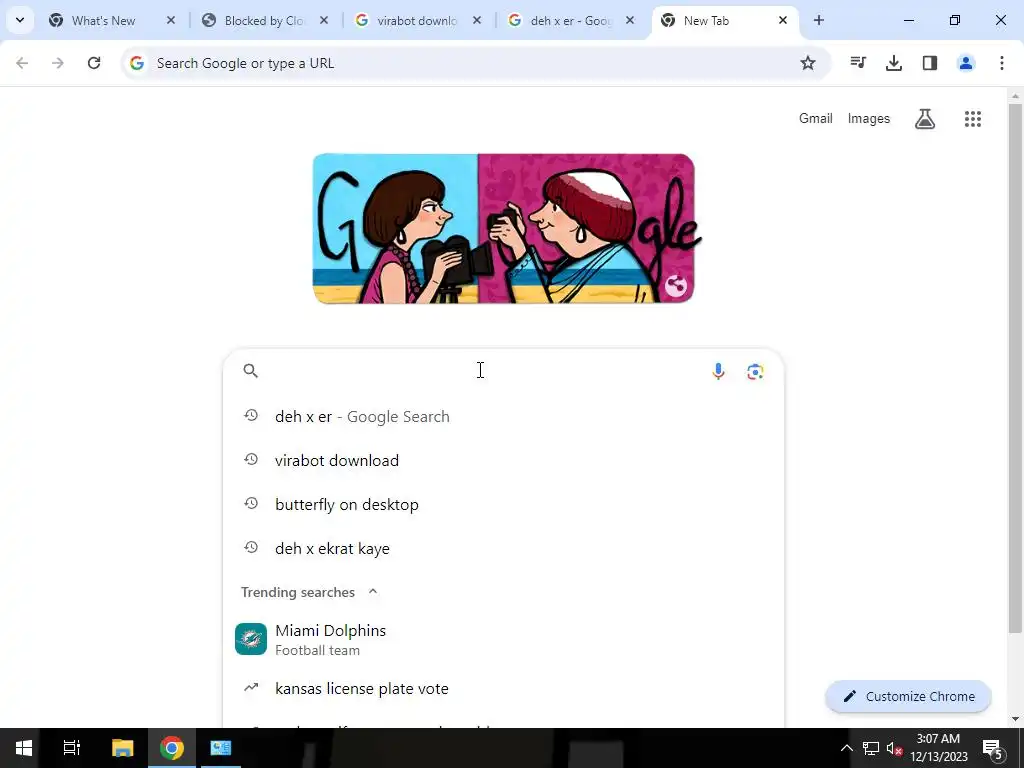
Task: Close the deh x er tab
Action: (630, 20)
